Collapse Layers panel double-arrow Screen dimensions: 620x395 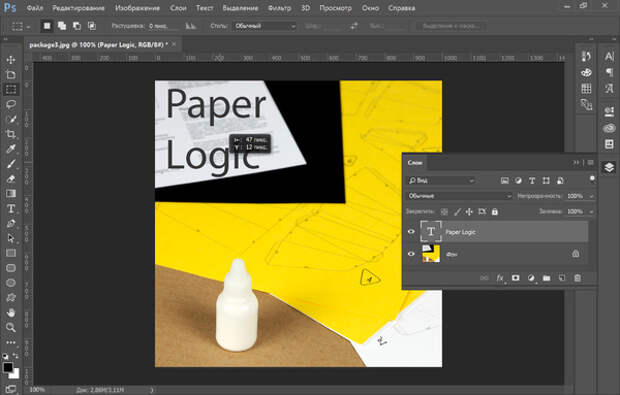576,163
